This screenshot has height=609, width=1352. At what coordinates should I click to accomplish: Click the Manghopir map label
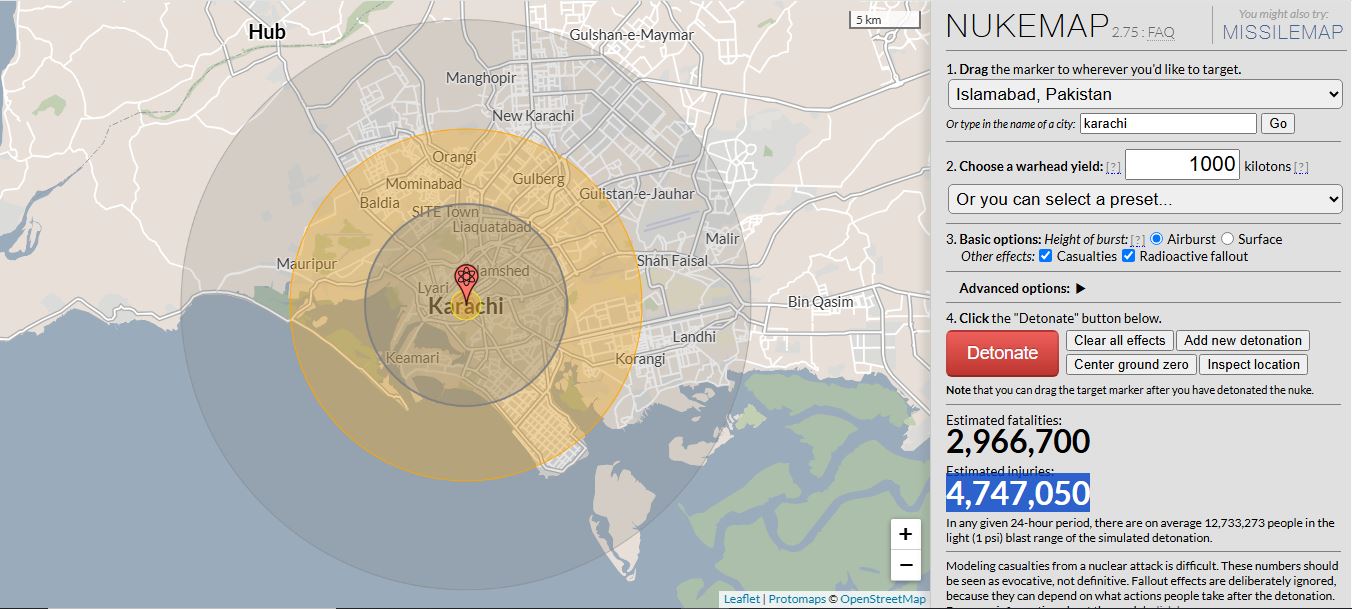(x=481, y=78)
